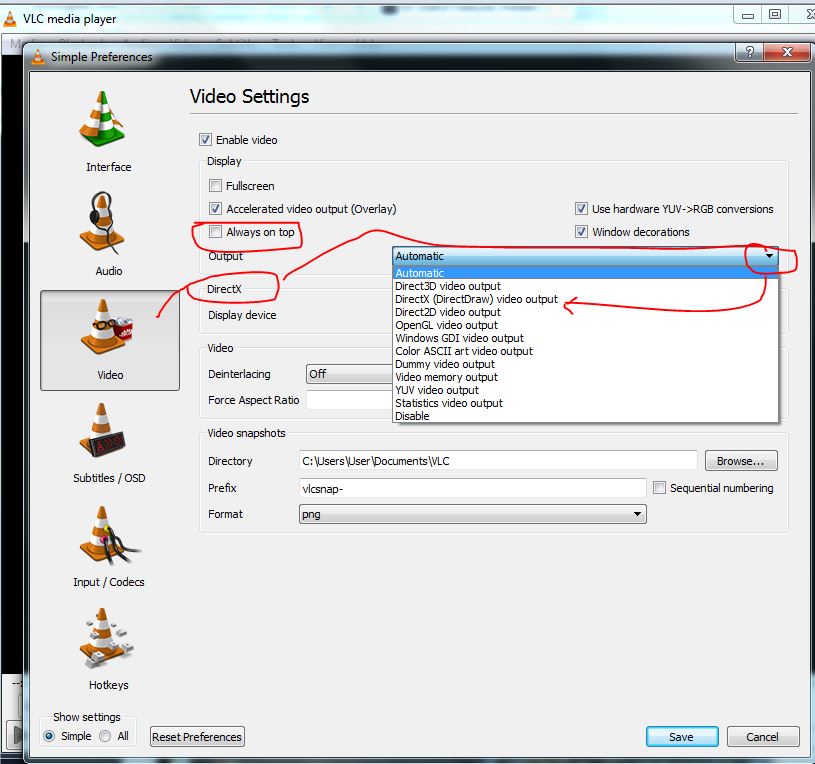Image resolution: width=815 pixels, height=764 pixels.
Task: Choose DirectX (DirectDraw) video output option
Action: (585, 299)
